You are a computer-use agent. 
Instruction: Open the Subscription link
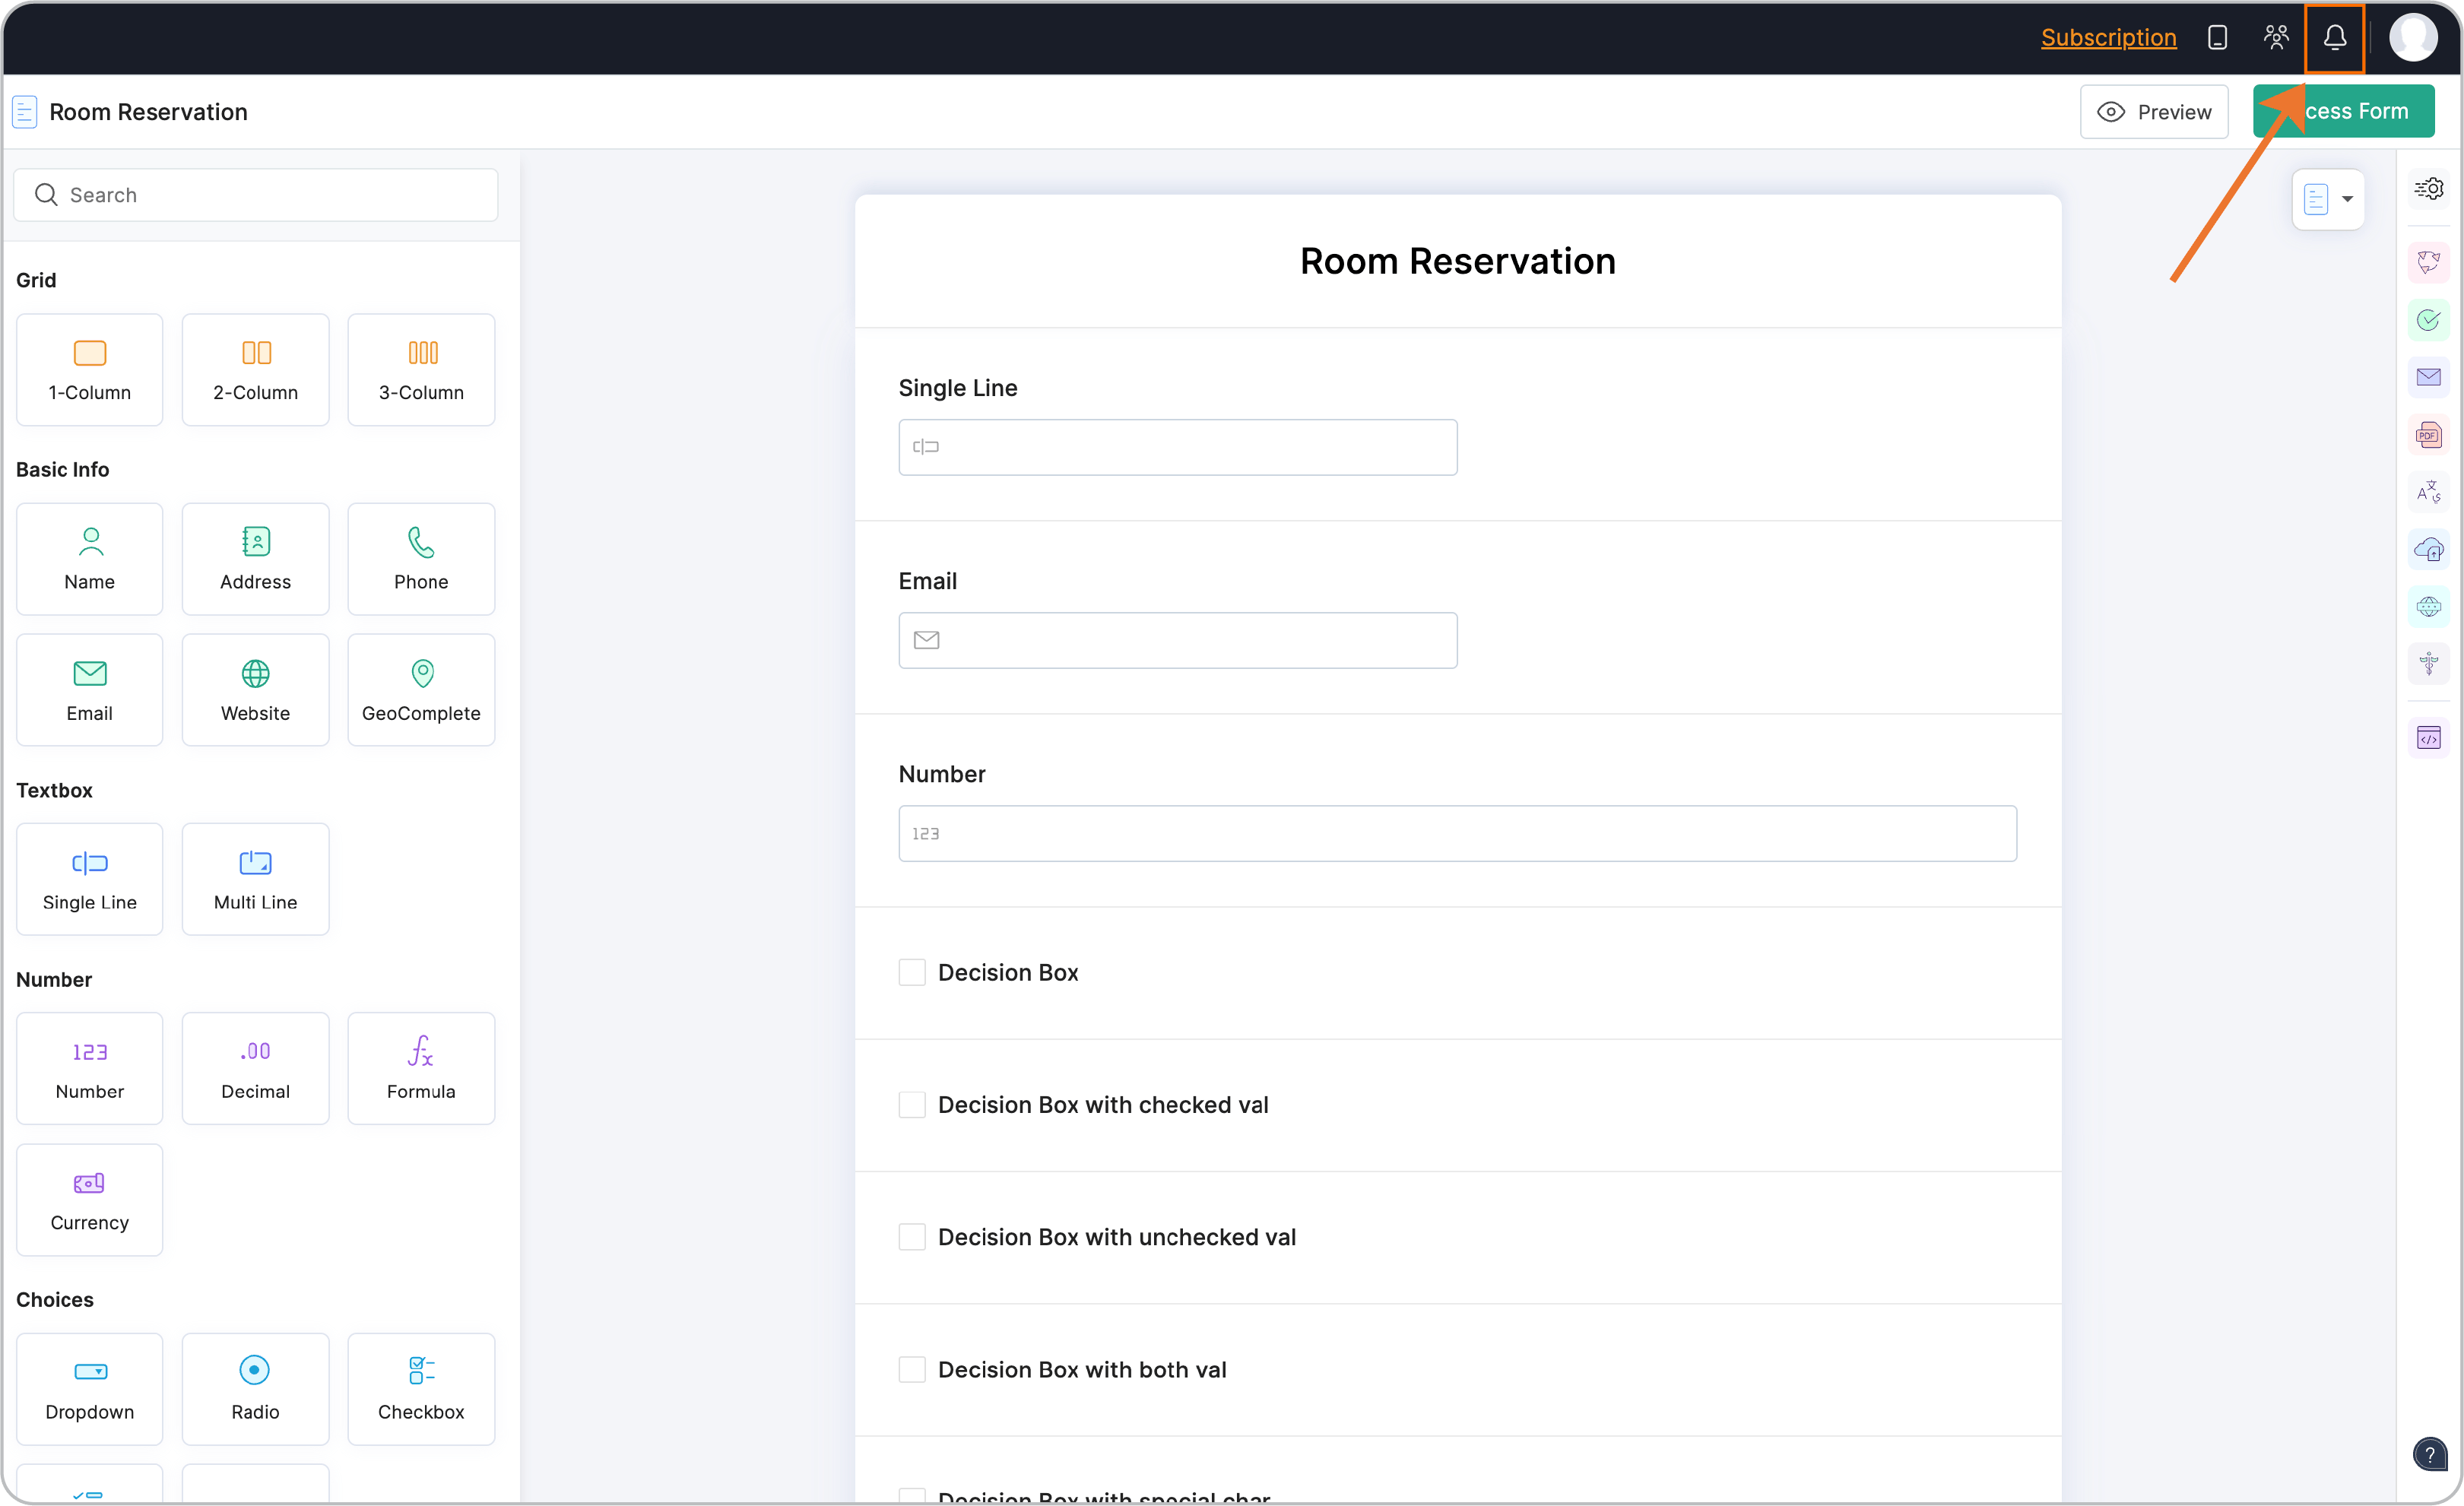pyautogui.click(x=2108, y=38)
